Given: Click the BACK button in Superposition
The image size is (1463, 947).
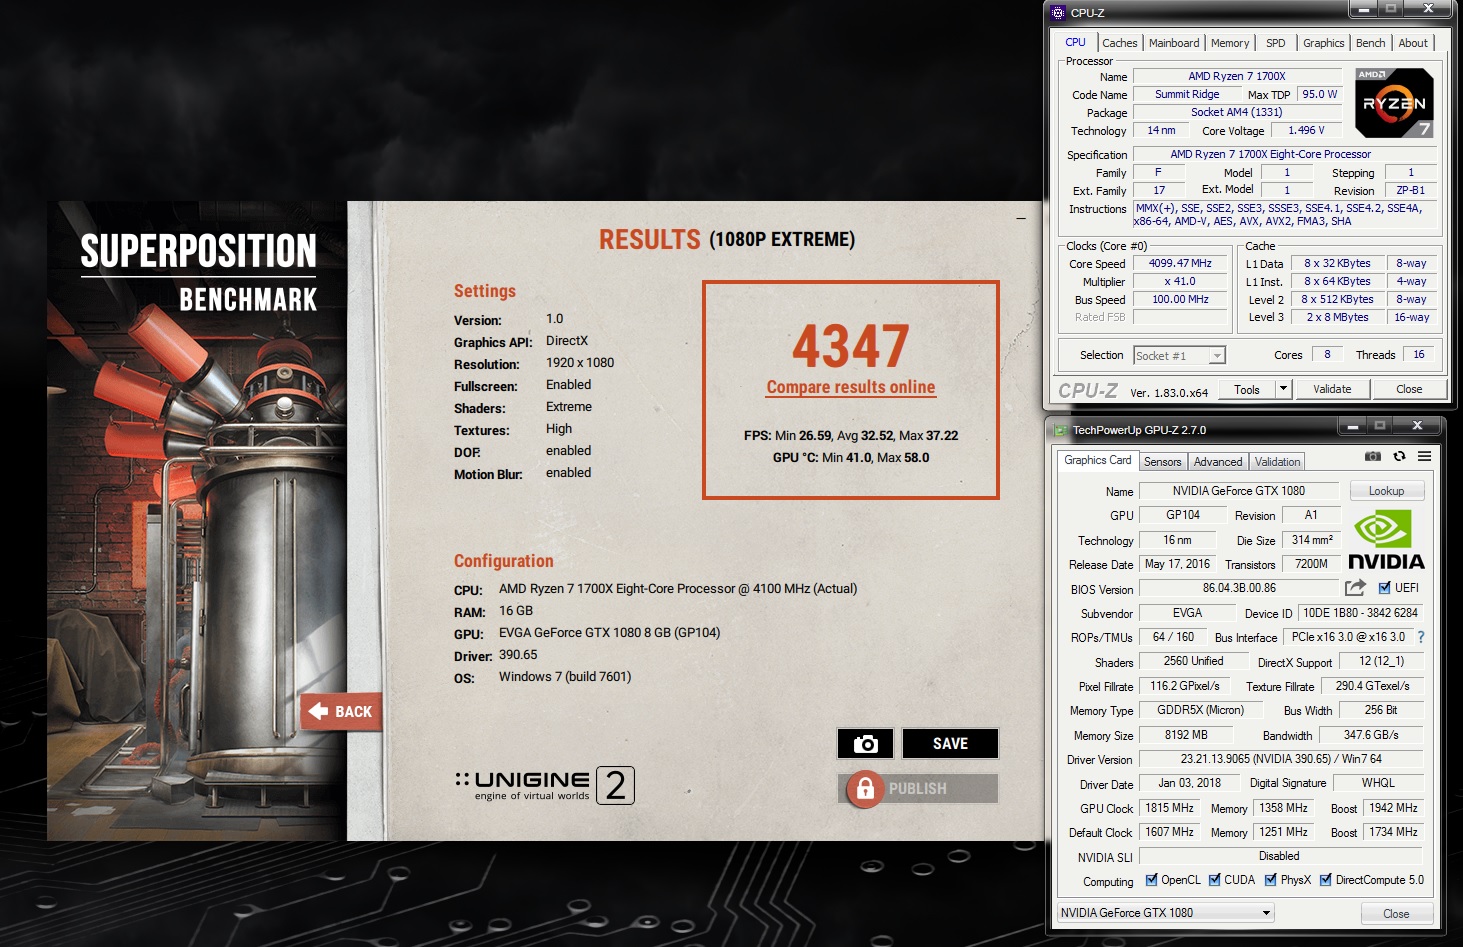Looking at the screenshot, I should point(341,711).
